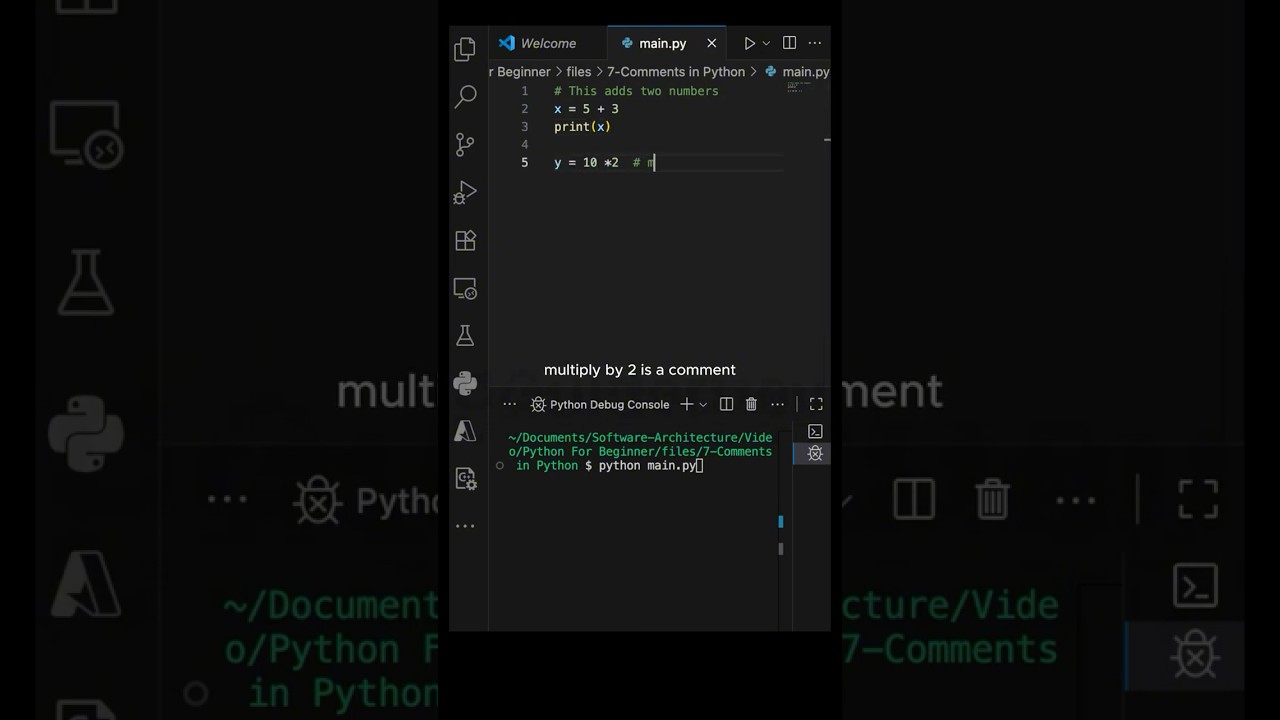Image resolution: width=1280 pixels, height=720 pixels.
Task: Open the Explorer view in activity bar
Action: click(465, 49)
